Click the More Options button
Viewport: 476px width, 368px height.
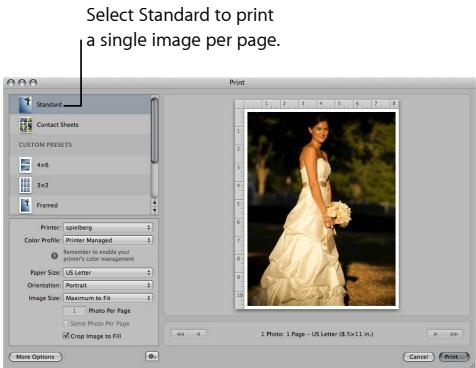pos(35,357)
